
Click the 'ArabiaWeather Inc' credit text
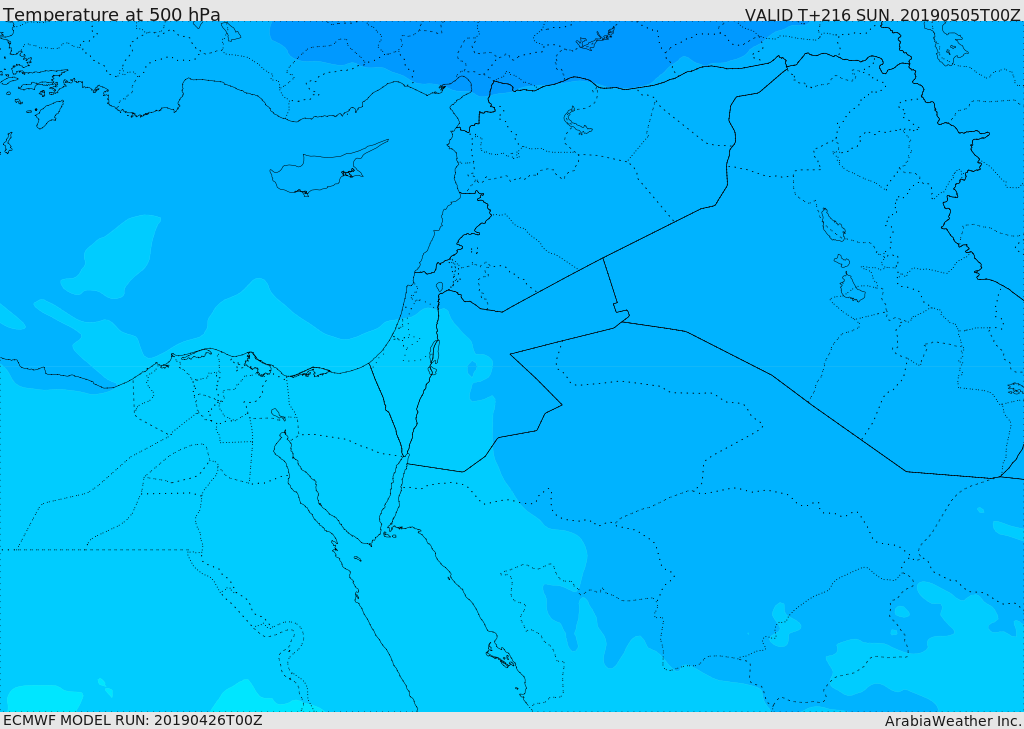[x=952, y=721]
